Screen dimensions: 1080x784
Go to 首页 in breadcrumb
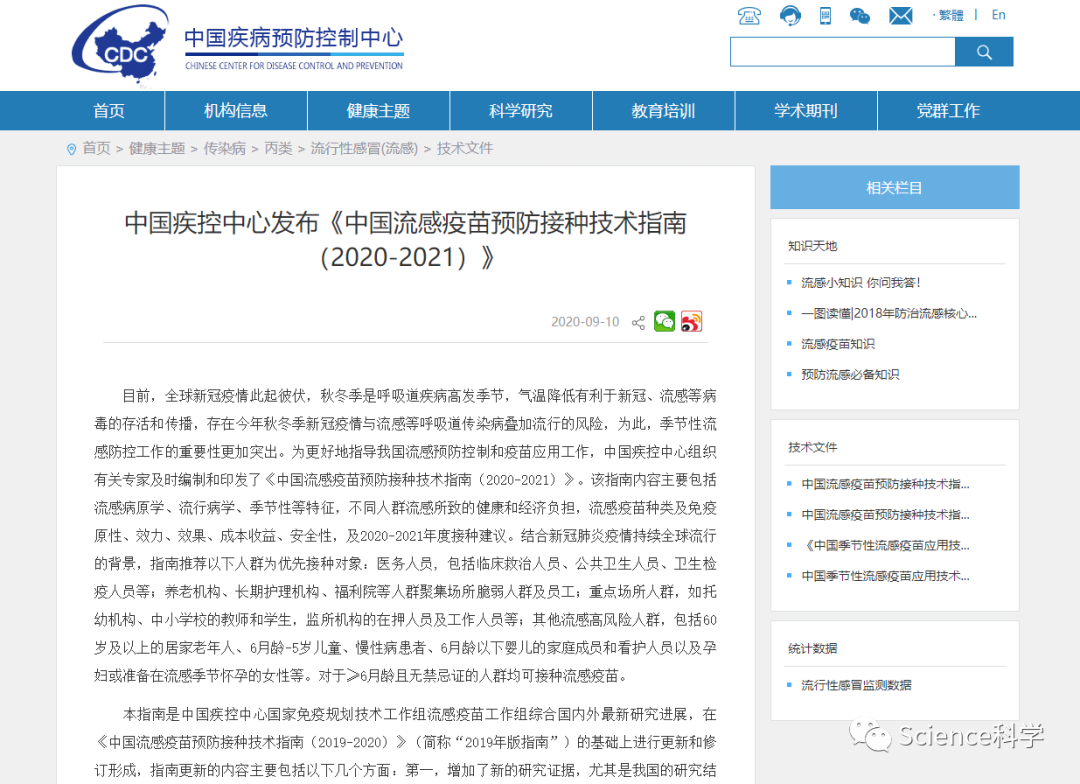coord(96,149)
